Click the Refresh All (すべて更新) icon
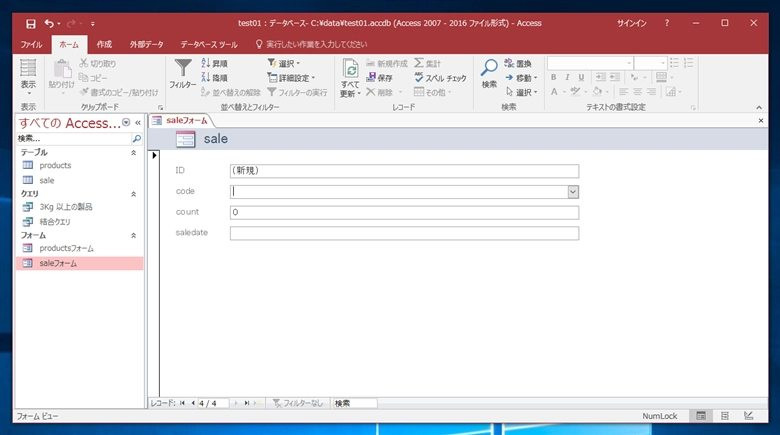Image resolution: width=780 pixels, height=435 pixels. [350, 68]
